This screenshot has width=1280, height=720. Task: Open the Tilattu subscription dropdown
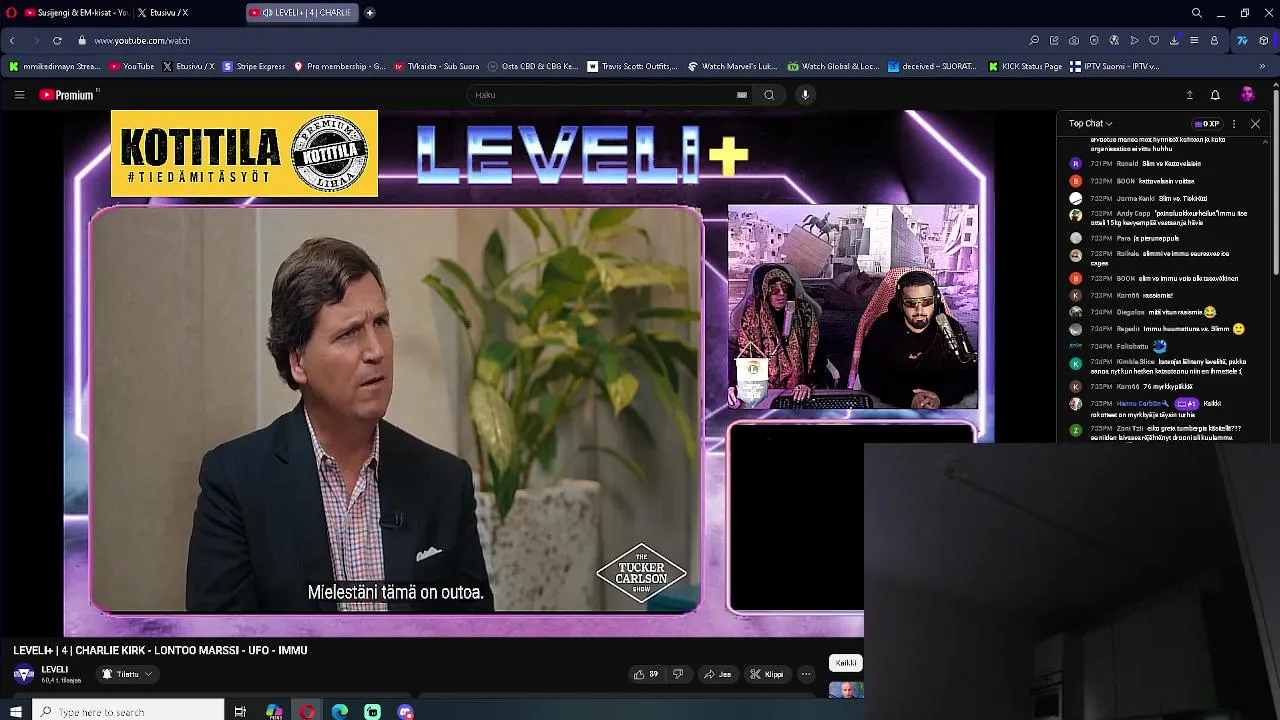[127, 674]
